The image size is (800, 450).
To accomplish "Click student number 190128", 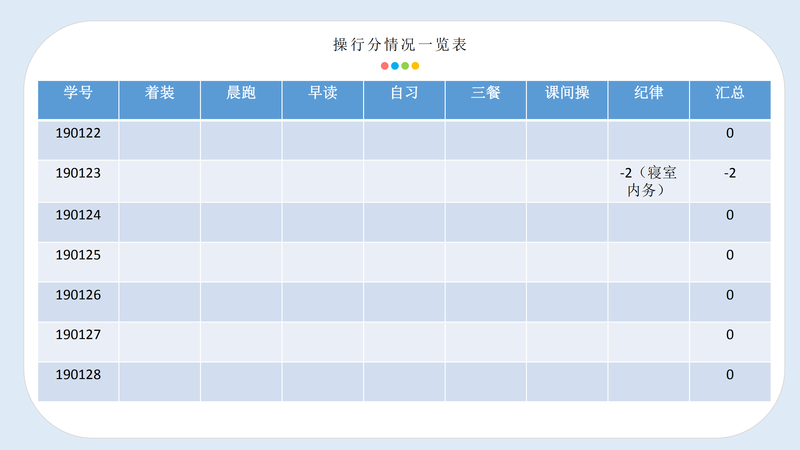I will [x=78, y=375].
